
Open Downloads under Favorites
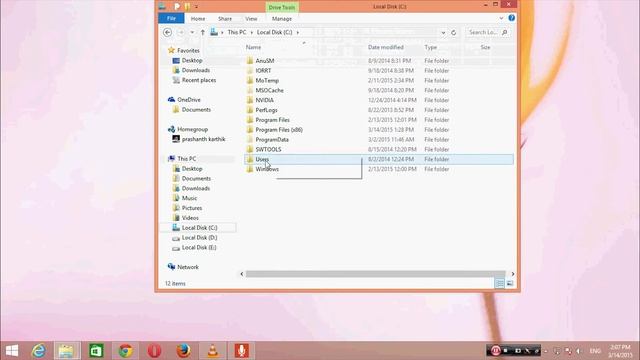(x=196, y=70)
